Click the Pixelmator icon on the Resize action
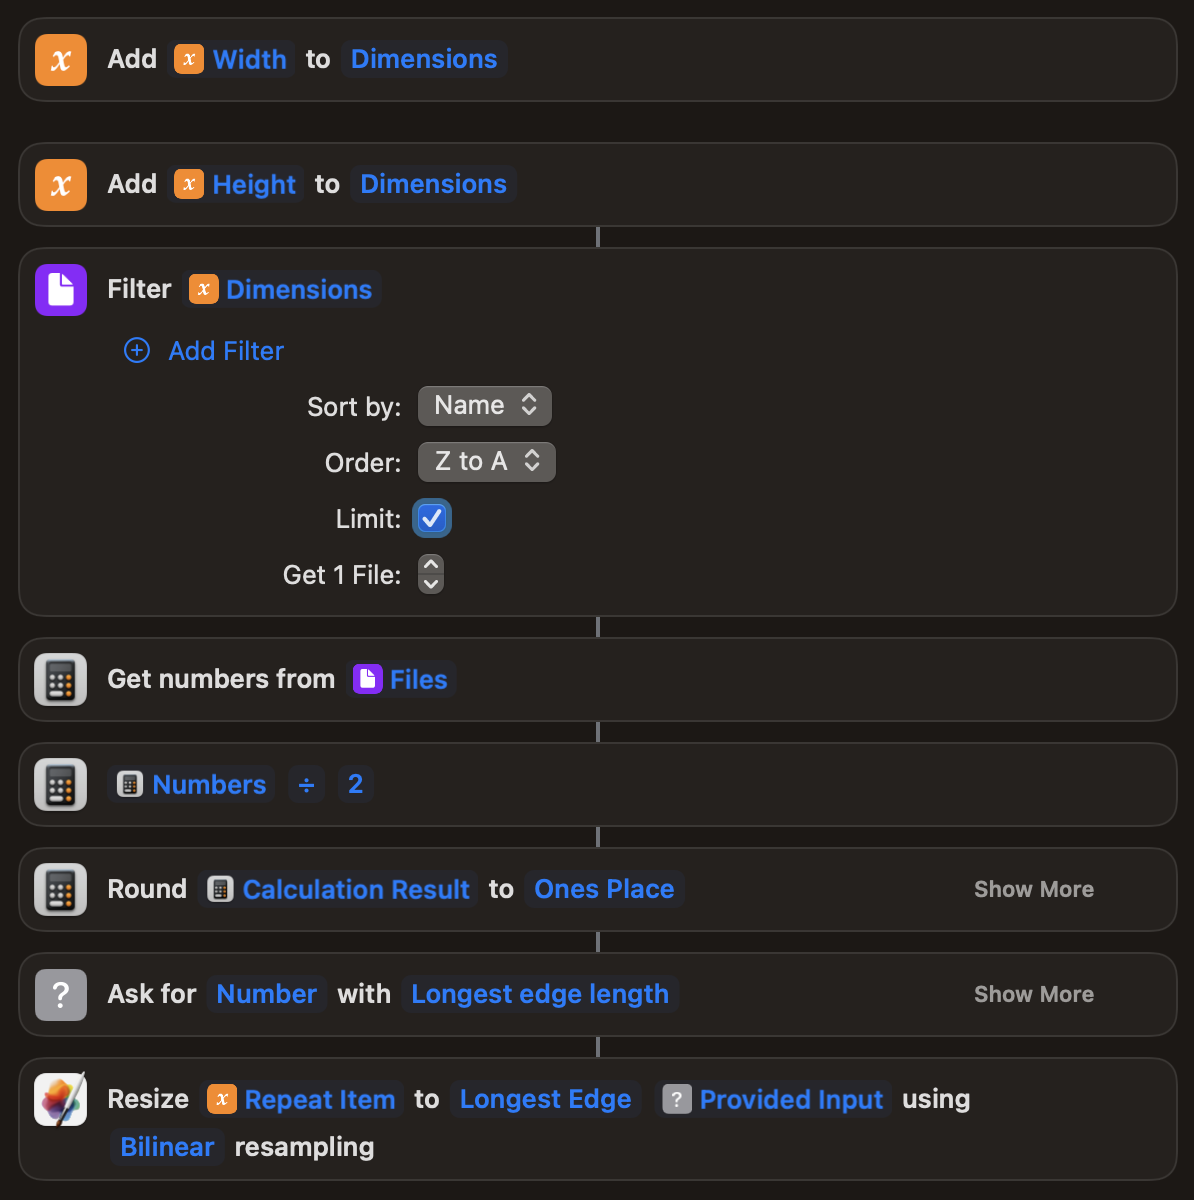1194x1200 pixels. coord(61,1100)
